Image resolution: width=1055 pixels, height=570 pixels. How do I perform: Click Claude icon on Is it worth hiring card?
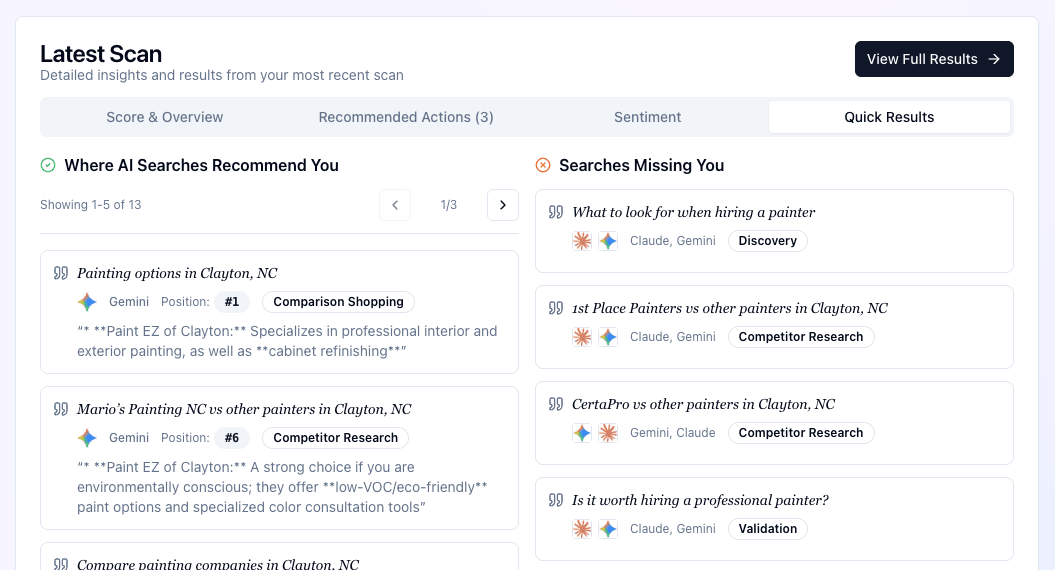pos(582,529)
